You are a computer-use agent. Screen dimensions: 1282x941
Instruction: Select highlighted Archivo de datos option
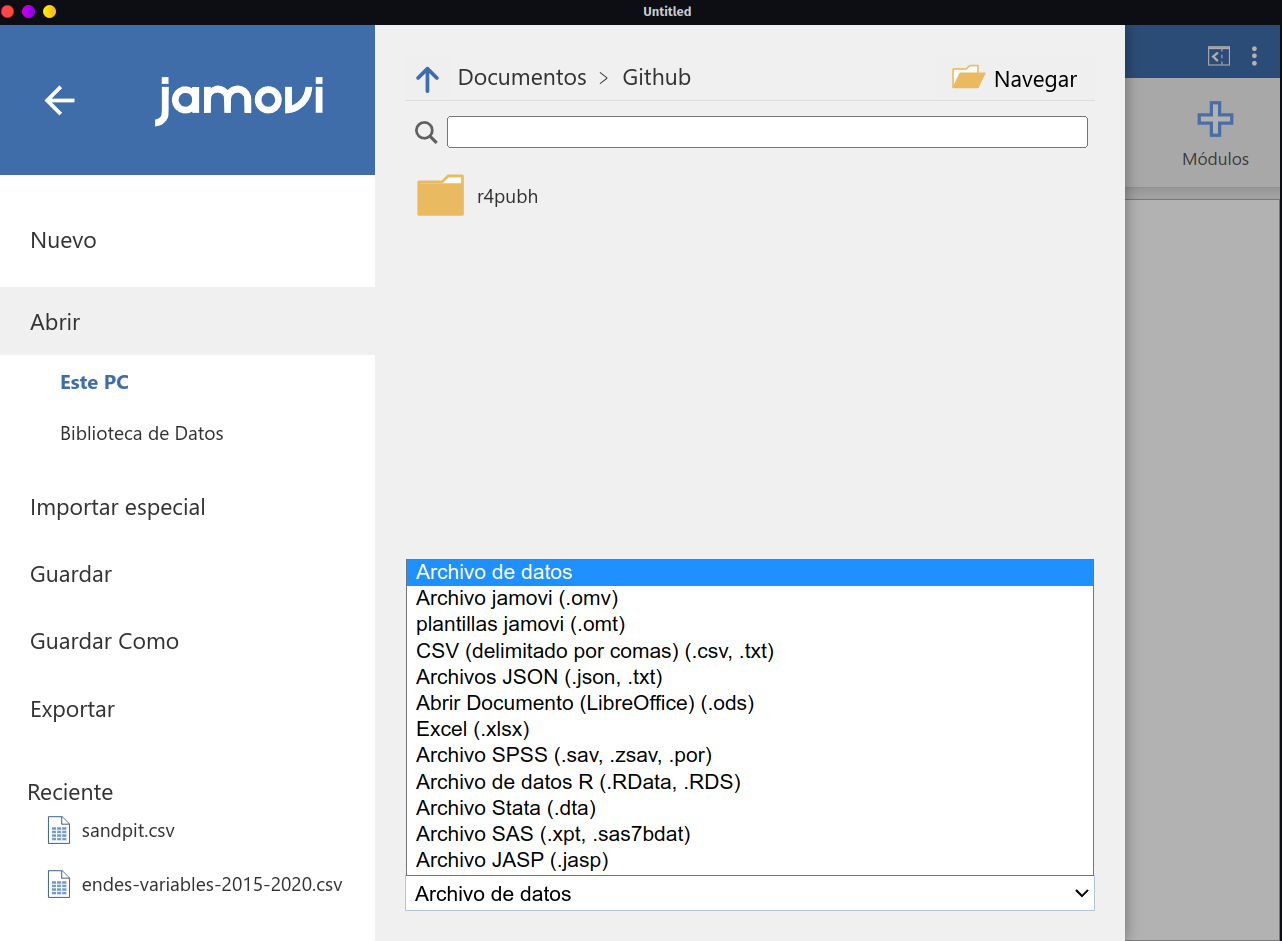(750, 573)
